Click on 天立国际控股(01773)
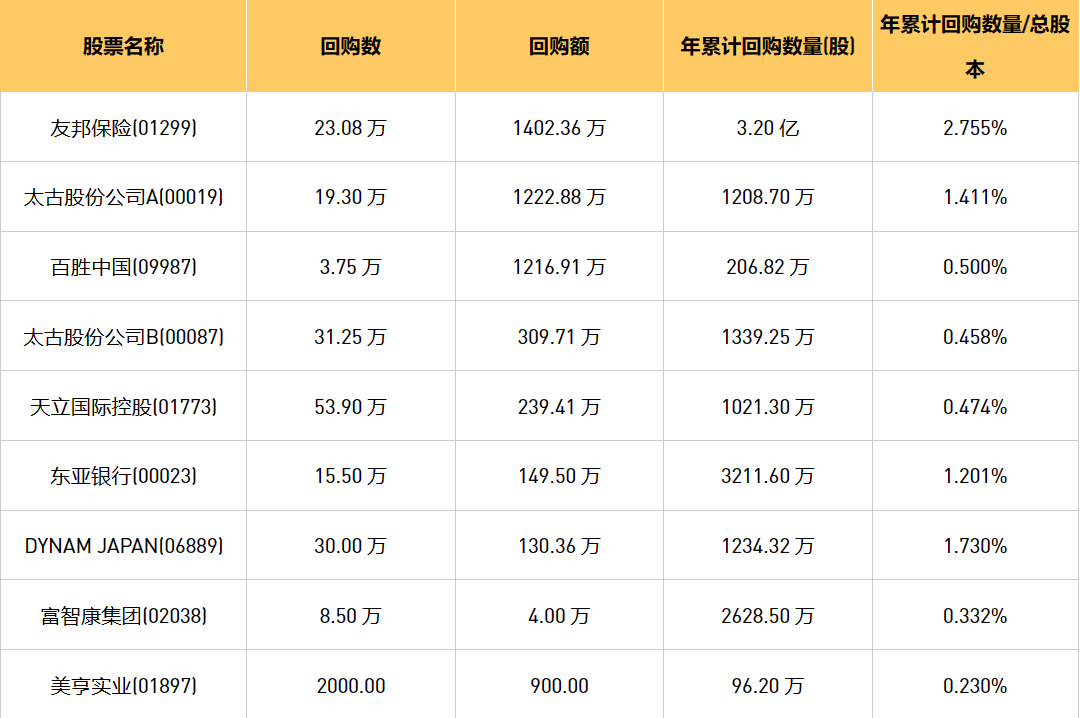Screen dimensions: 1080x718 (123, 407)
